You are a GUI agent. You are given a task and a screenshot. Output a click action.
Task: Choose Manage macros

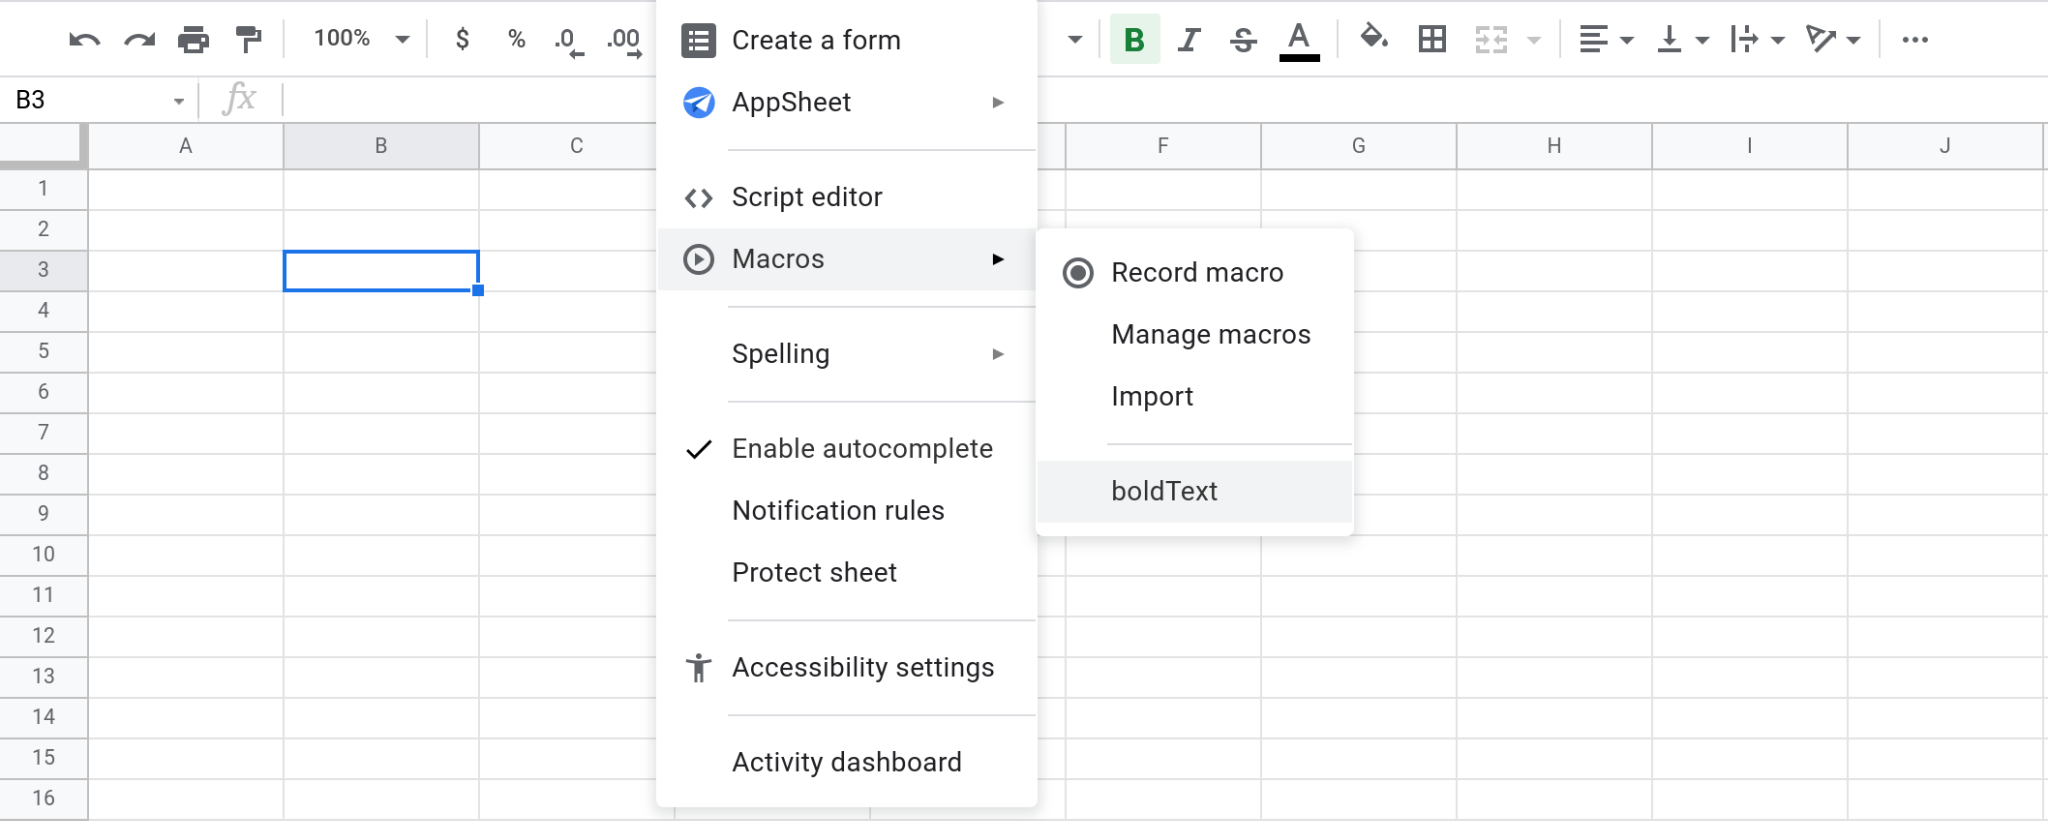click(1210, 335)
